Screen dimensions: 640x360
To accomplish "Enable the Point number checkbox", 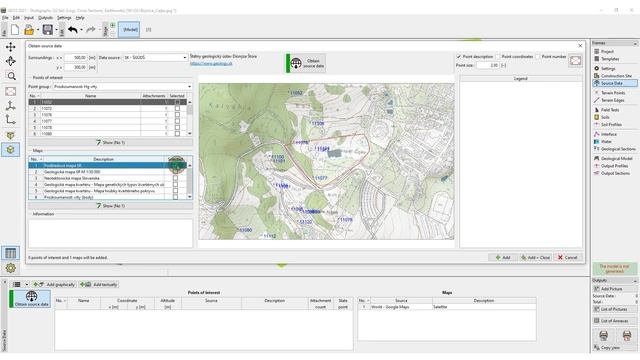I will click(538, 56).
